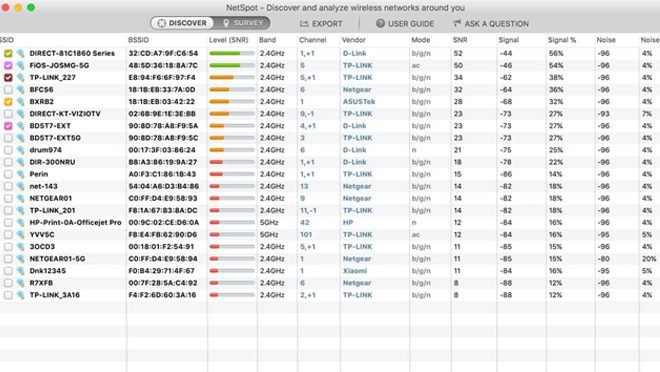
Task: Select the Xiaomi vendor cell
Action: click(x=355, y=271)
